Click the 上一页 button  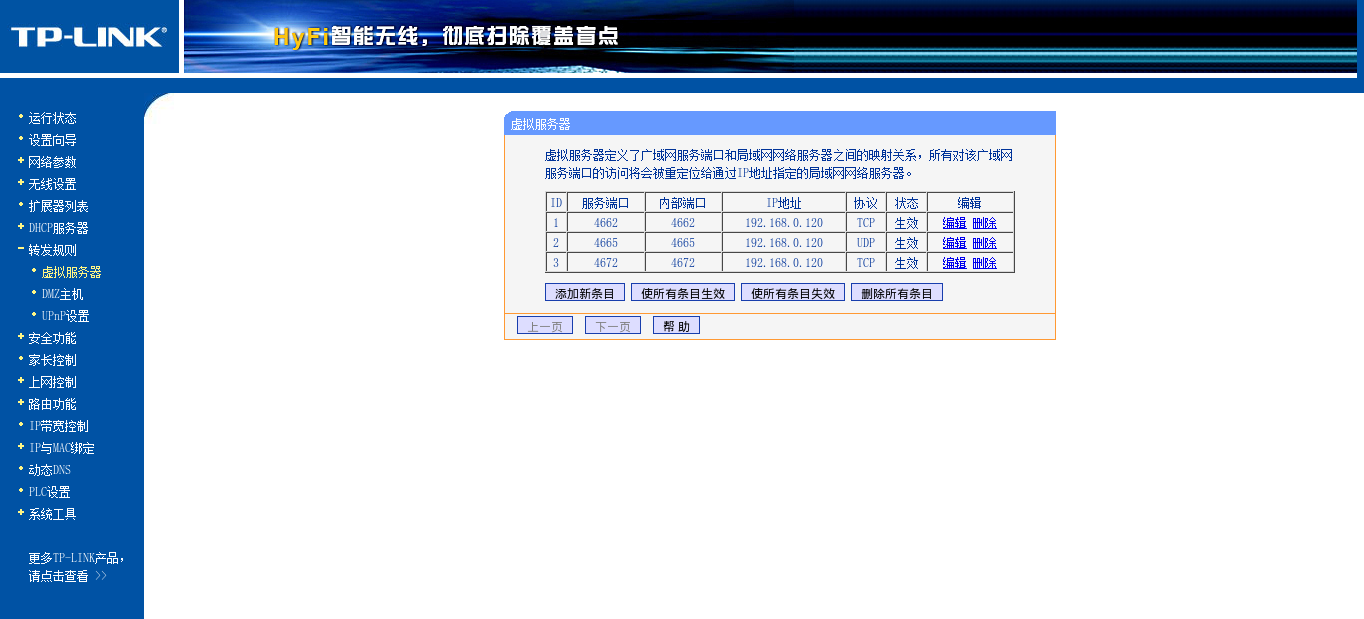545,326
